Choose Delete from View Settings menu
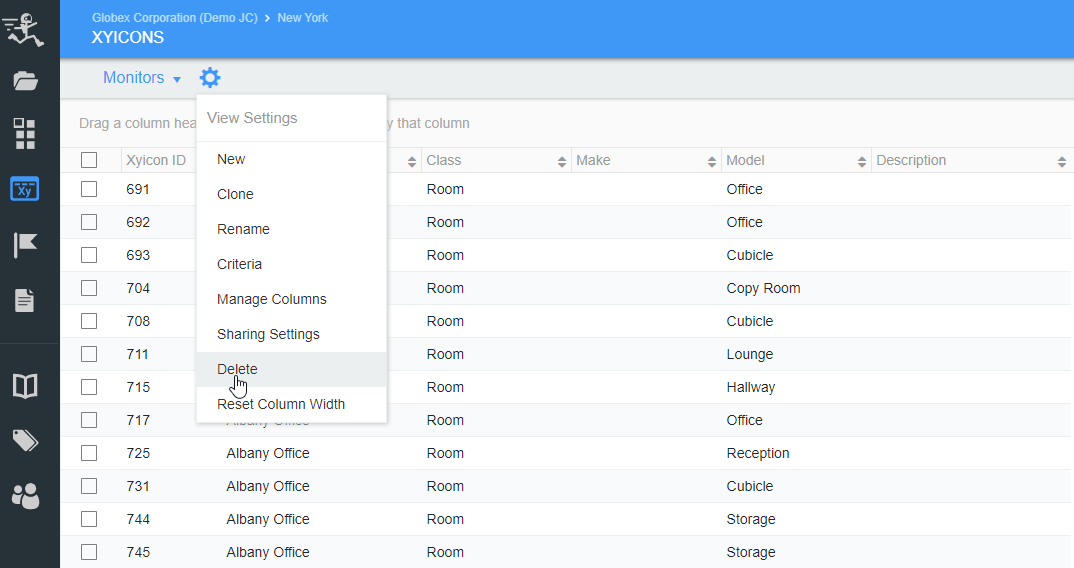This screenshot has height=568, width=1074. [291, 369]
